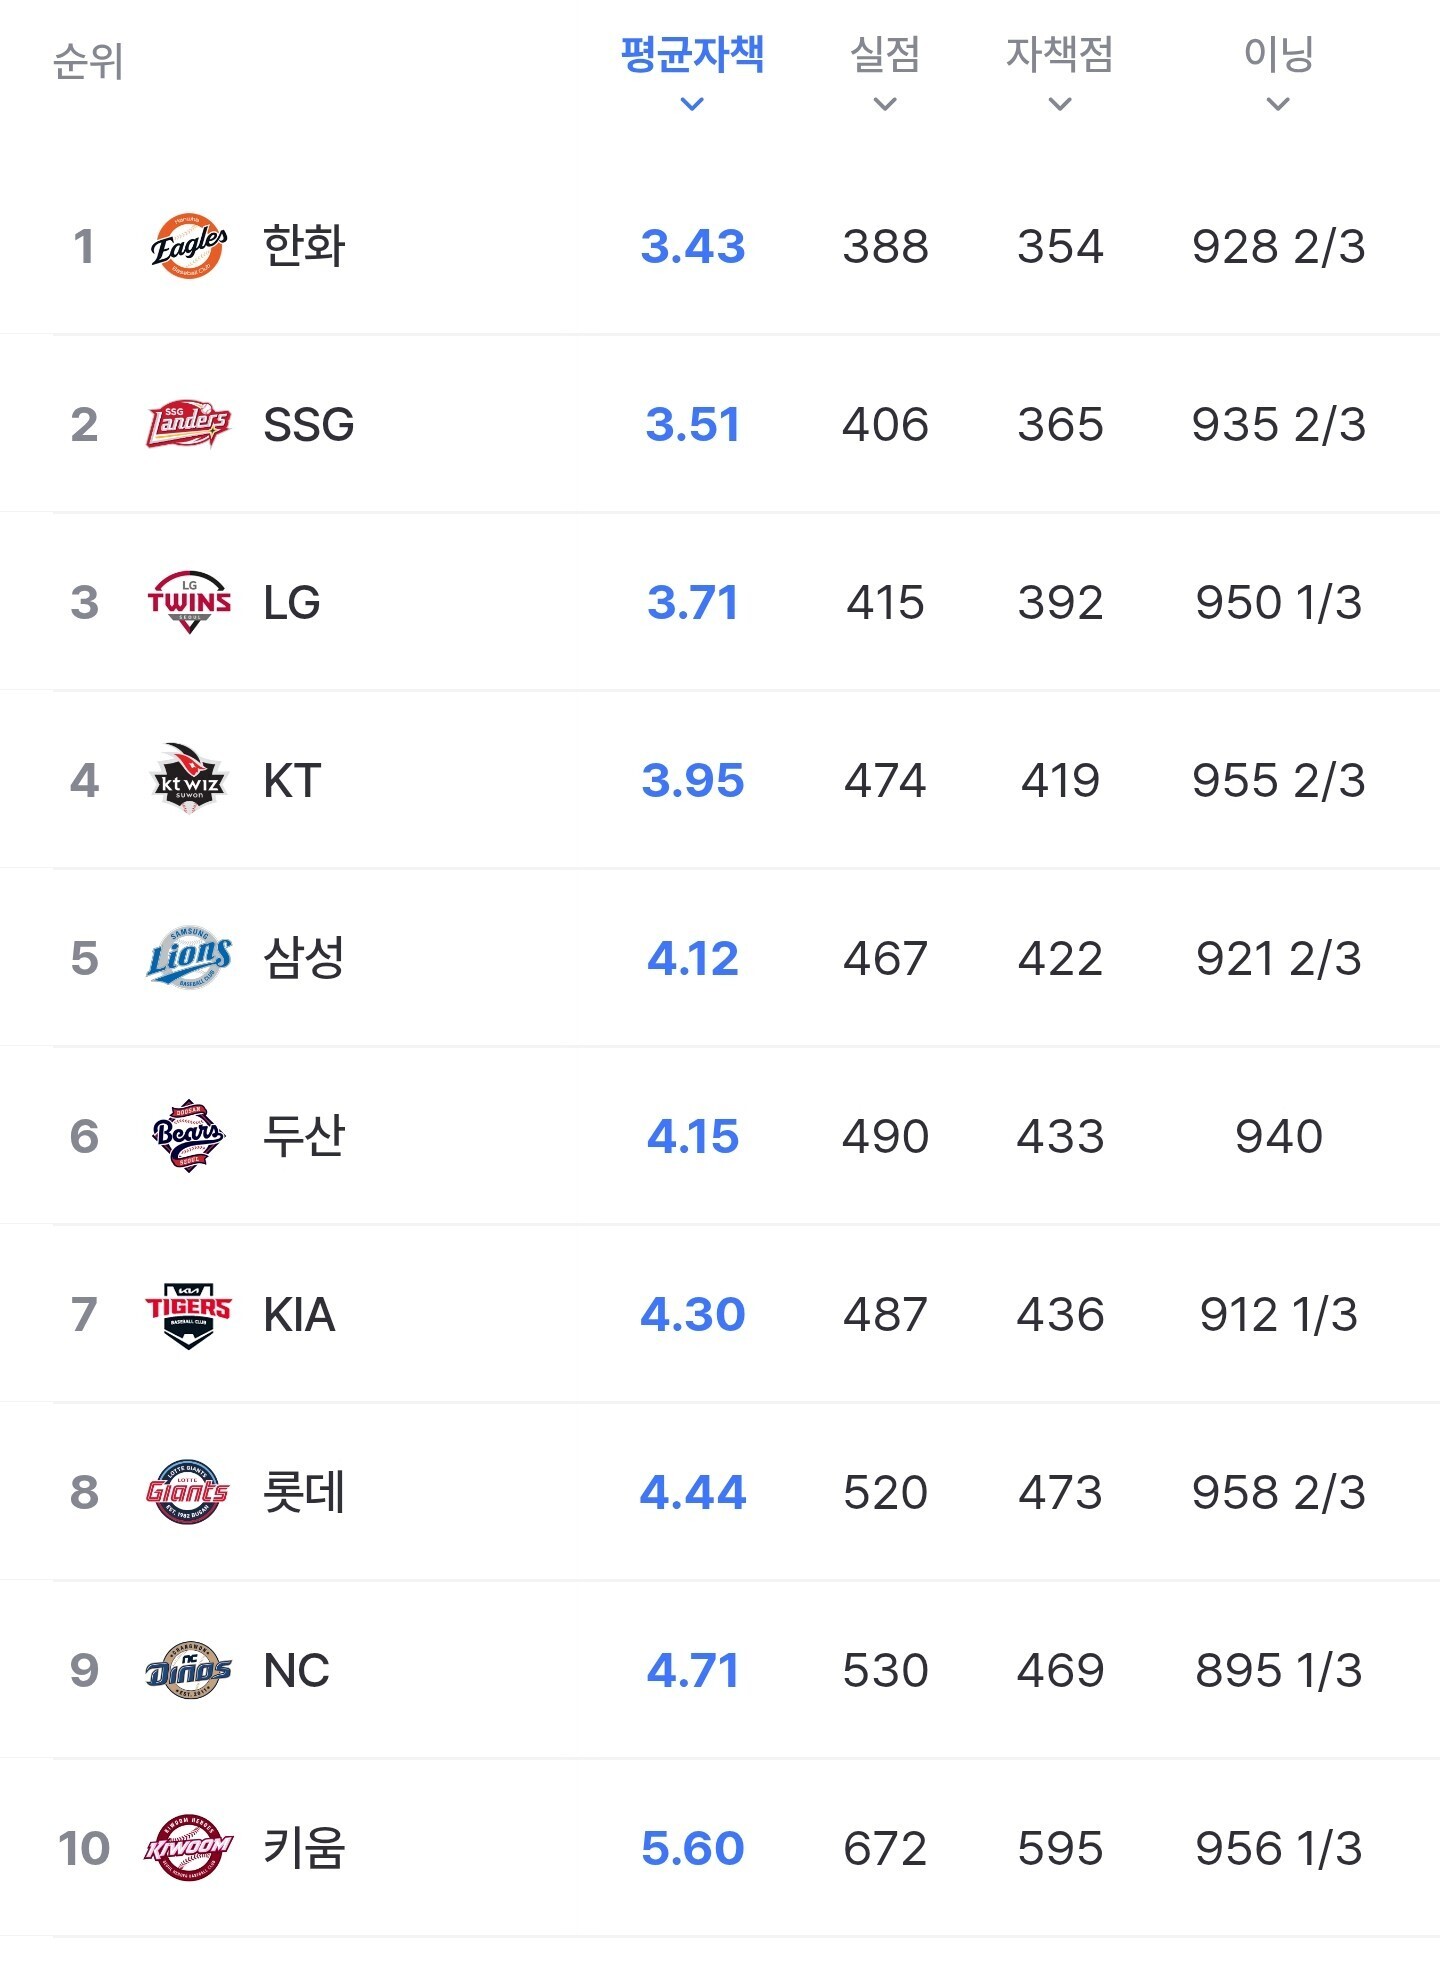Sort by 평균자책 using its chevron
The height and width of the screenshot is (1987, 1440).
(x=692, y=104)
